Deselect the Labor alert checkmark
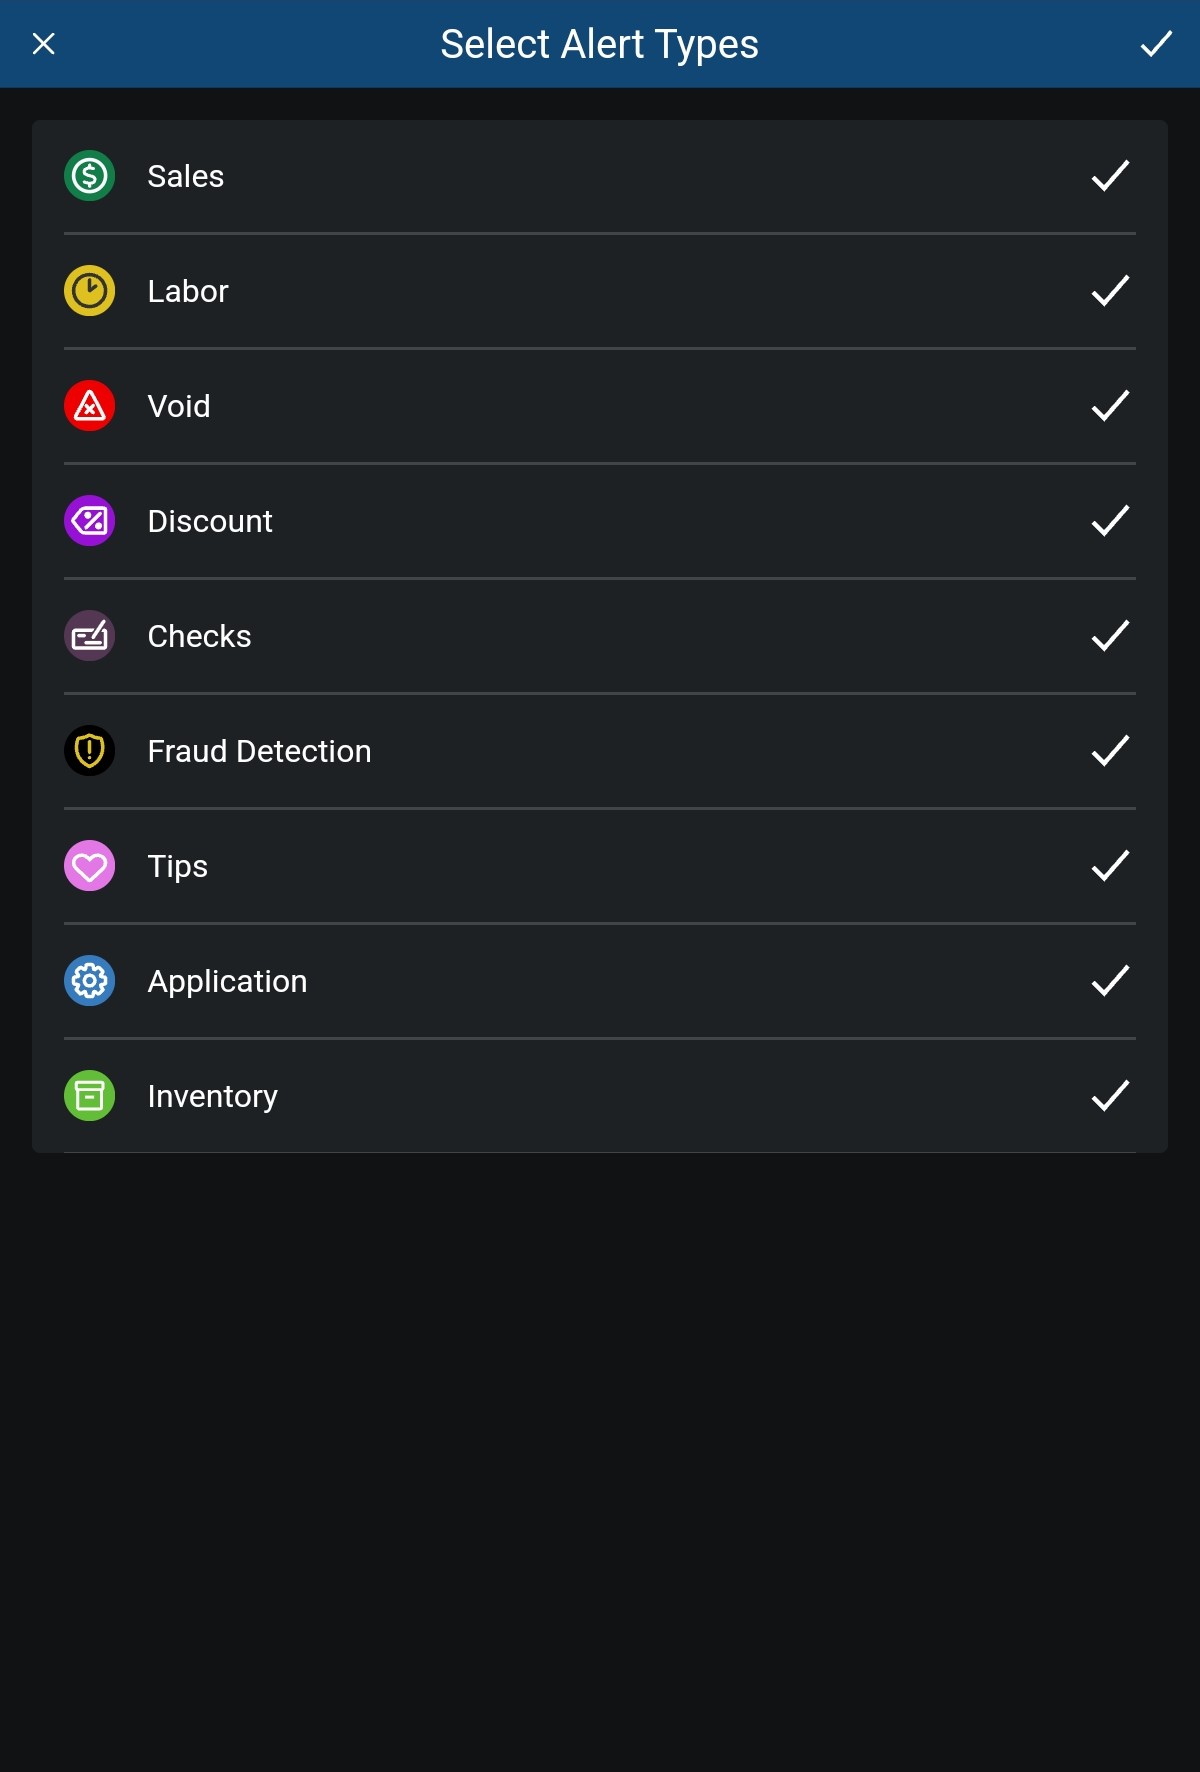1200x1772 pixels. [x=1109, y=290]
